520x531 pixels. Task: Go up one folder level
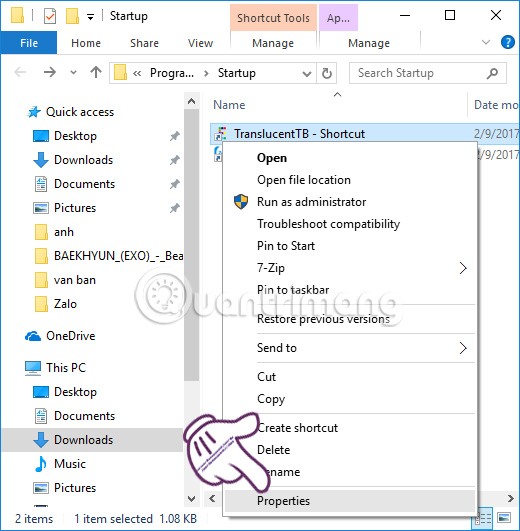[x=96, y=72]
